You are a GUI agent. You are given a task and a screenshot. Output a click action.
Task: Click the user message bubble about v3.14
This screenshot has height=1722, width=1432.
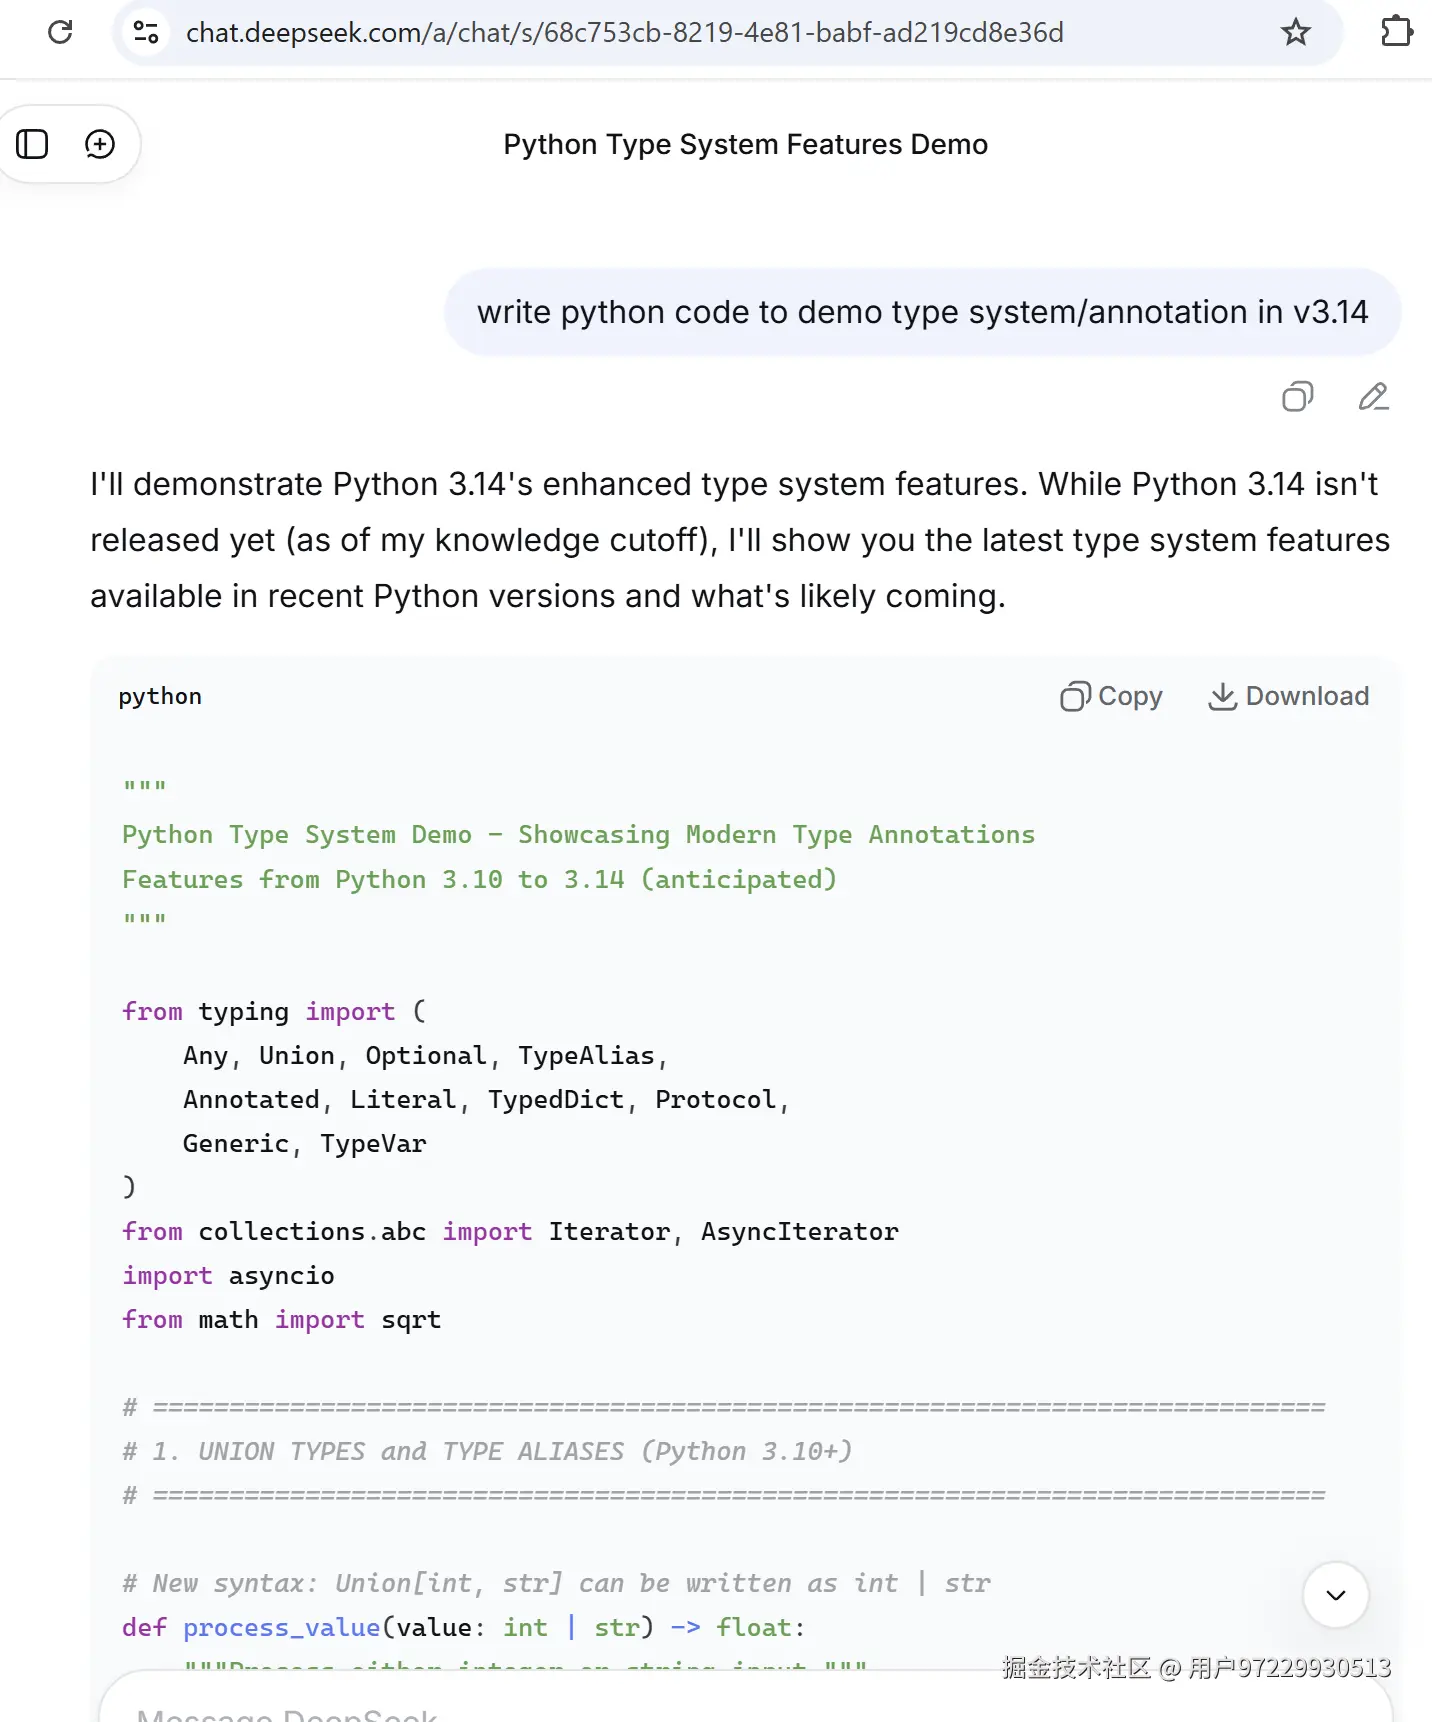point(922,312)
